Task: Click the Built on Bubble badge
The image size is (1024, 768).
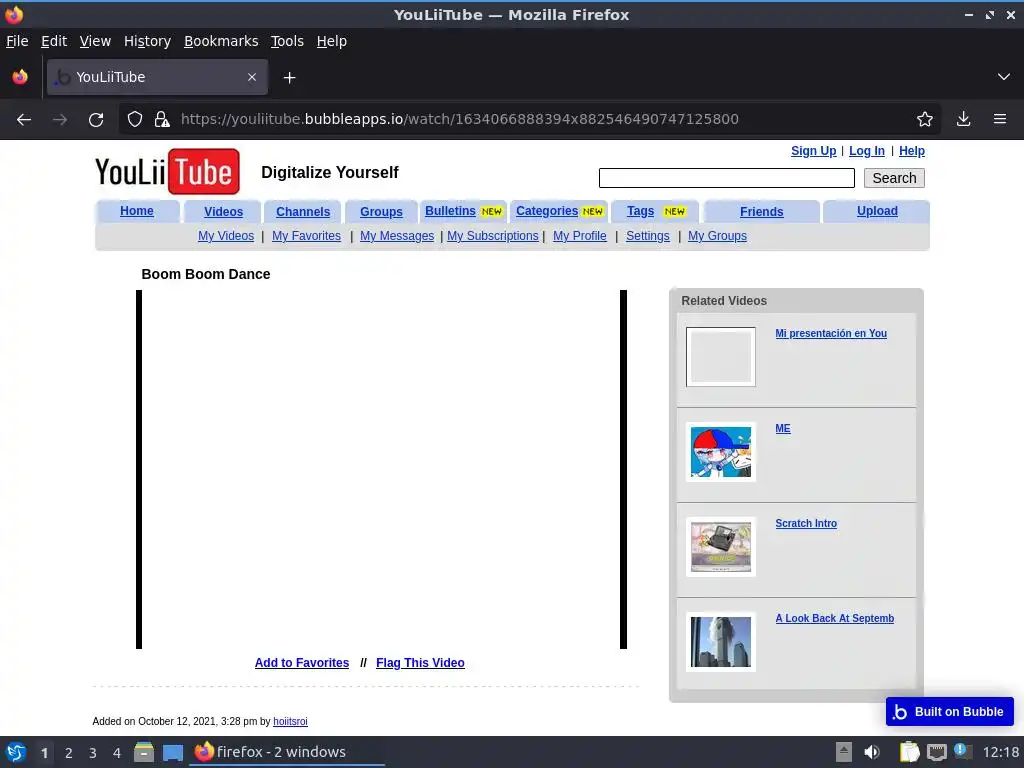Action: click(x=950, y=712)
